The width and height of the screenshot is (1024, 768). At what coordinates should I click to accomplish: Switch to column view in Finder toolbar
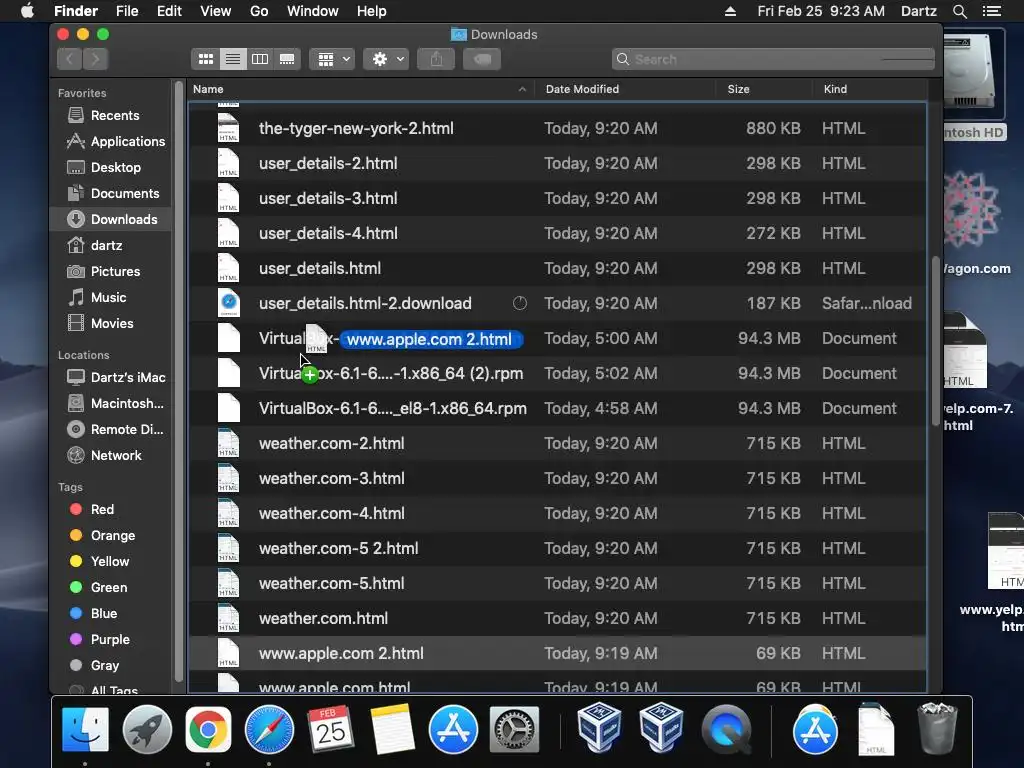[260, 59]
